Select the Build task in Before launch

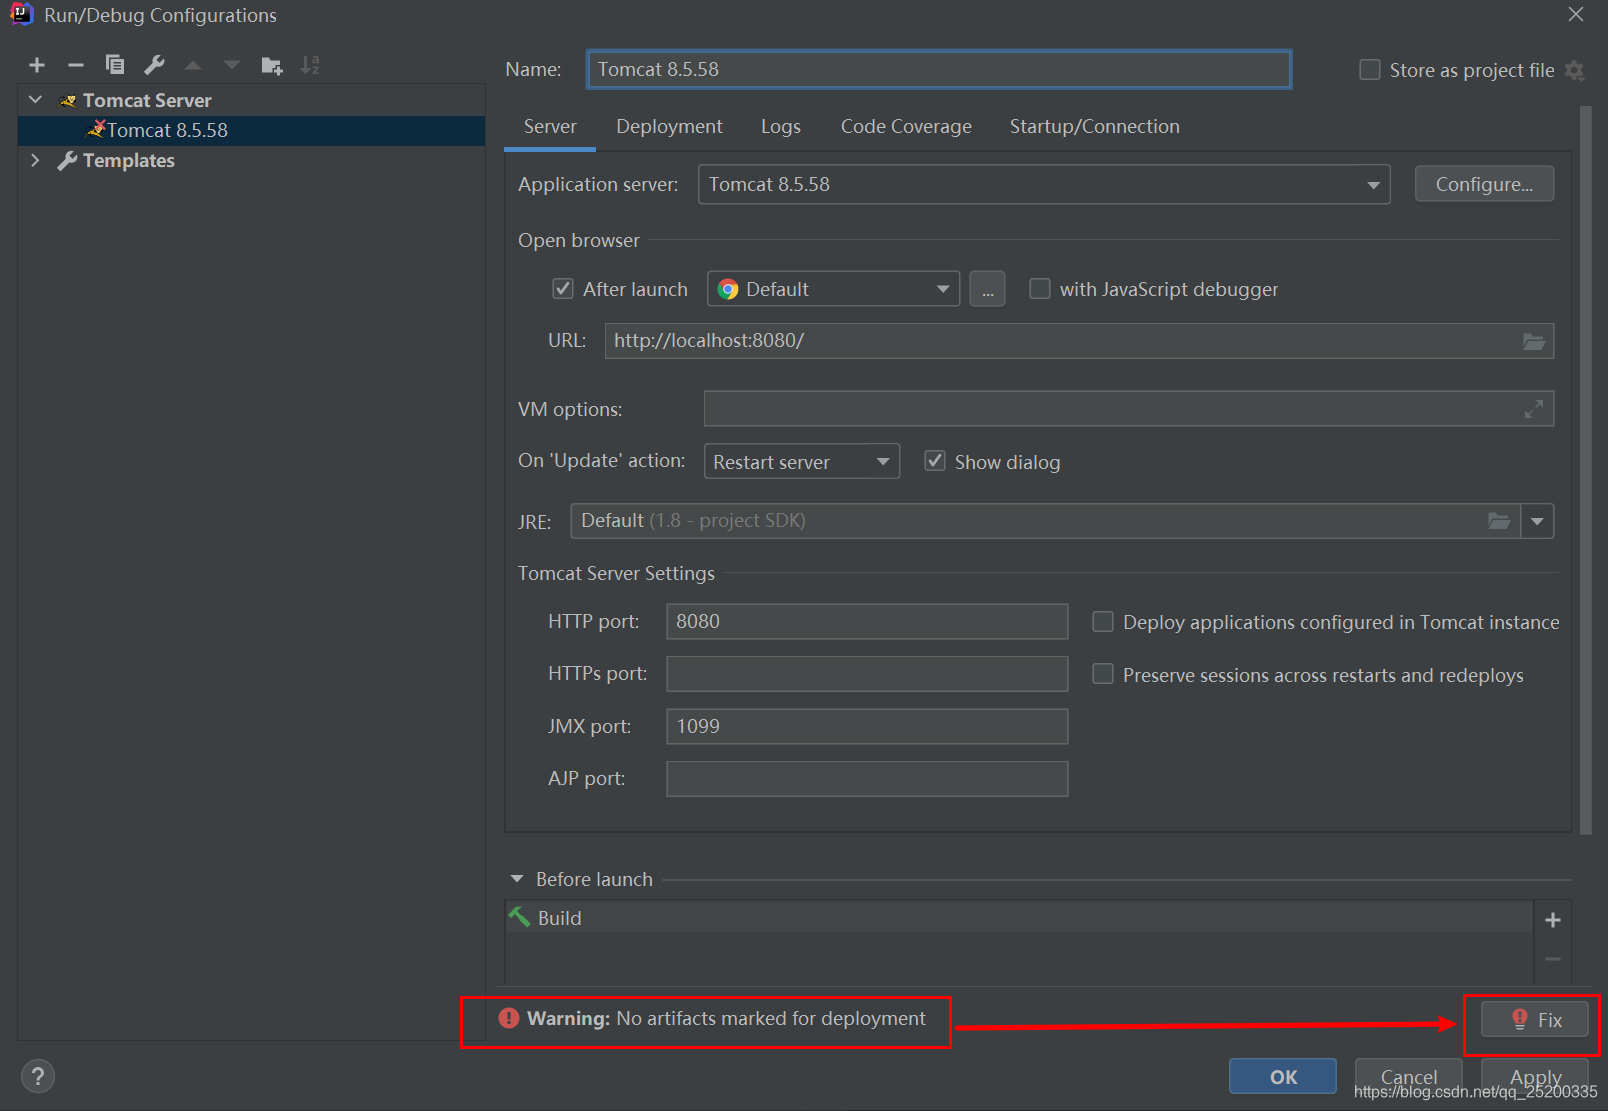(x=1019, y=918)
